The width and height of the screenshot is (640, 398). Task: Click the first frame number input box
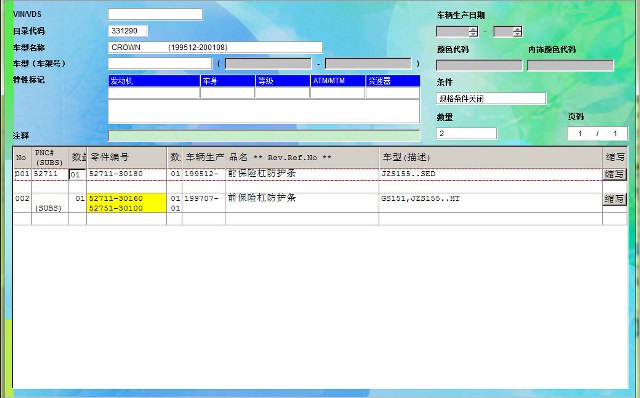pyautogui.click(x=160, y=63)
